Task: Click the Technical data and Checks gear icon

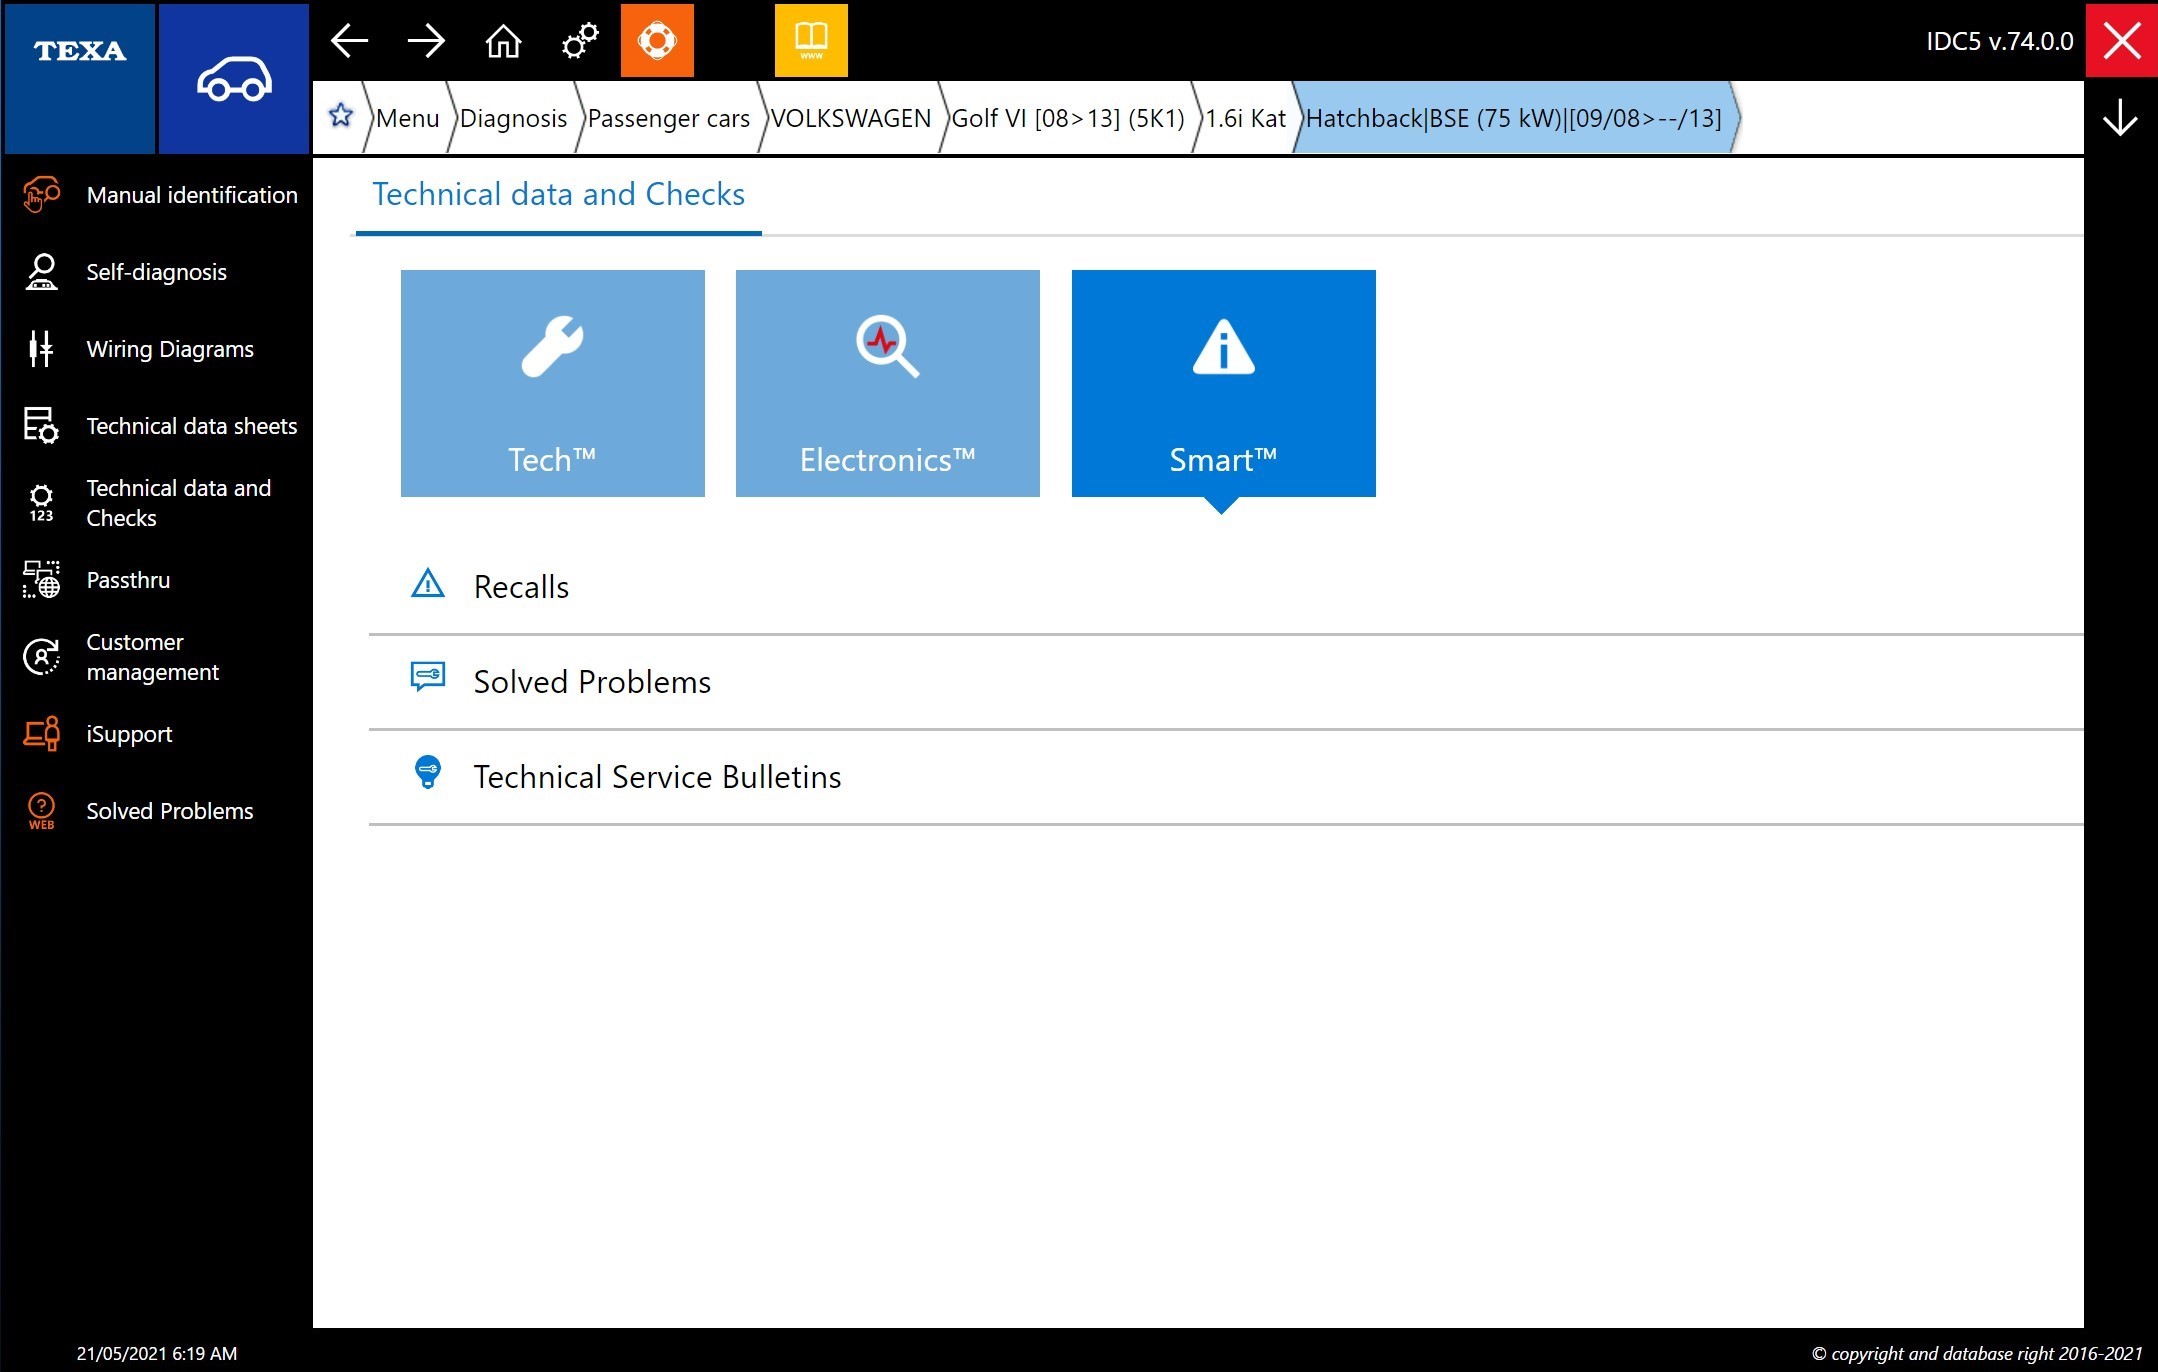Action: coord(41,503)
